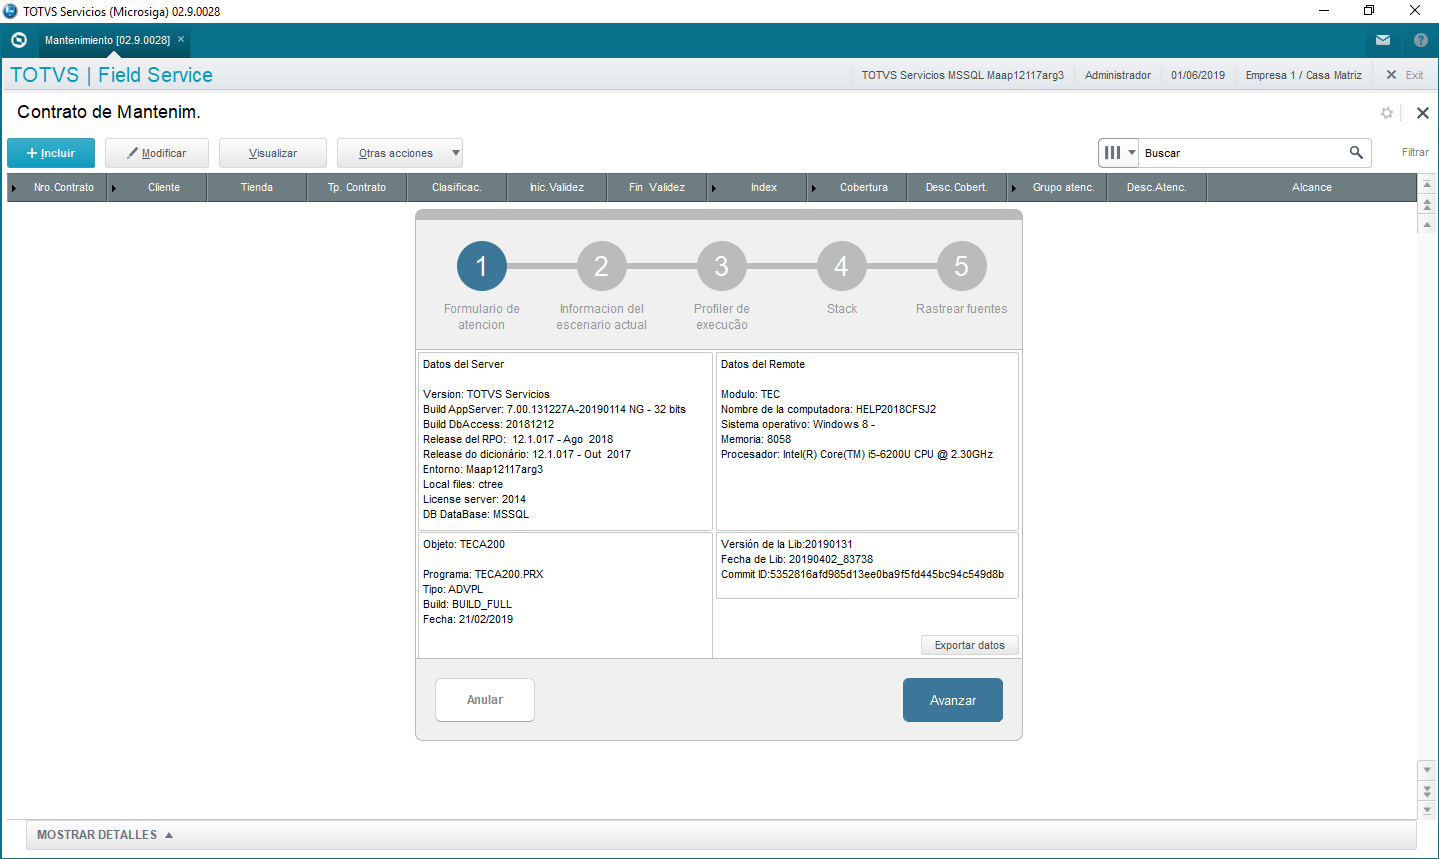Close the Contrato de Mantenim. panel
This screenshot has width=1439, height=859.
(x=1422, y=113)
